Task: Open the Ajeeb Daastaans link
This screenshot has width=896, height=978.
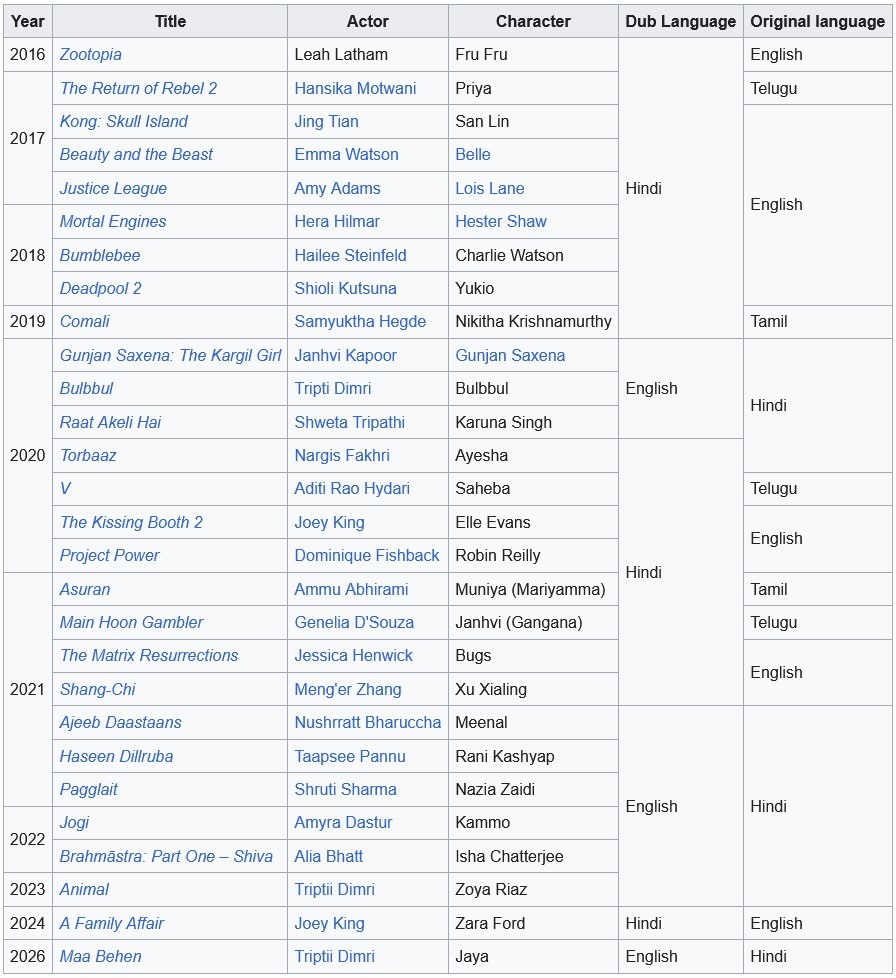Action: coord(120,722)
